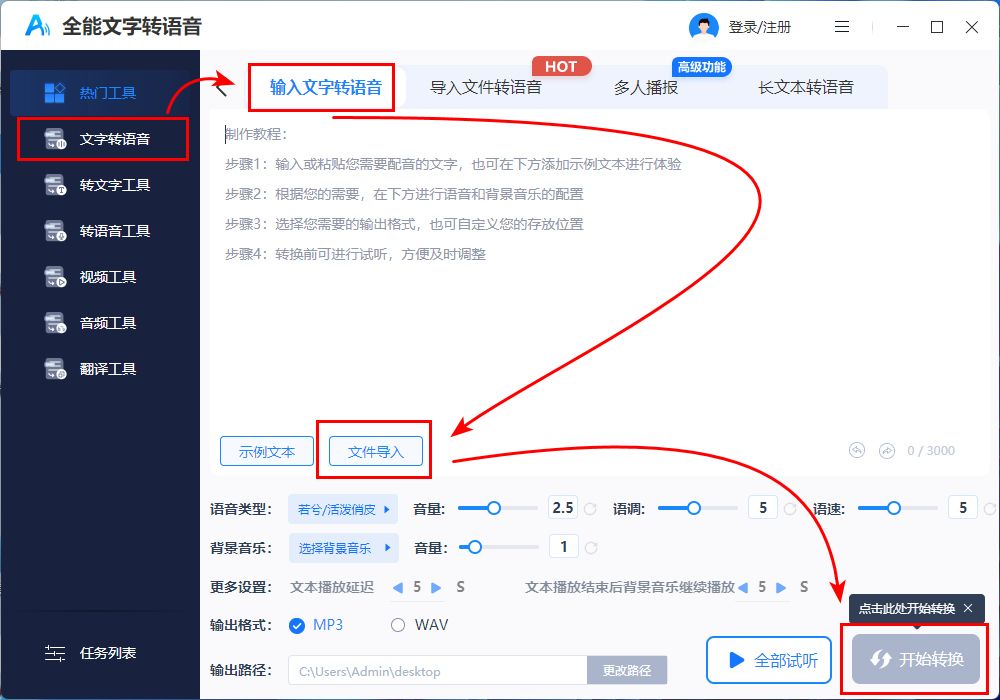Viewport: 1000px width, 700px height.
Task: Click the 转文字工具 sidebar icon
Action: pos(55,185)
